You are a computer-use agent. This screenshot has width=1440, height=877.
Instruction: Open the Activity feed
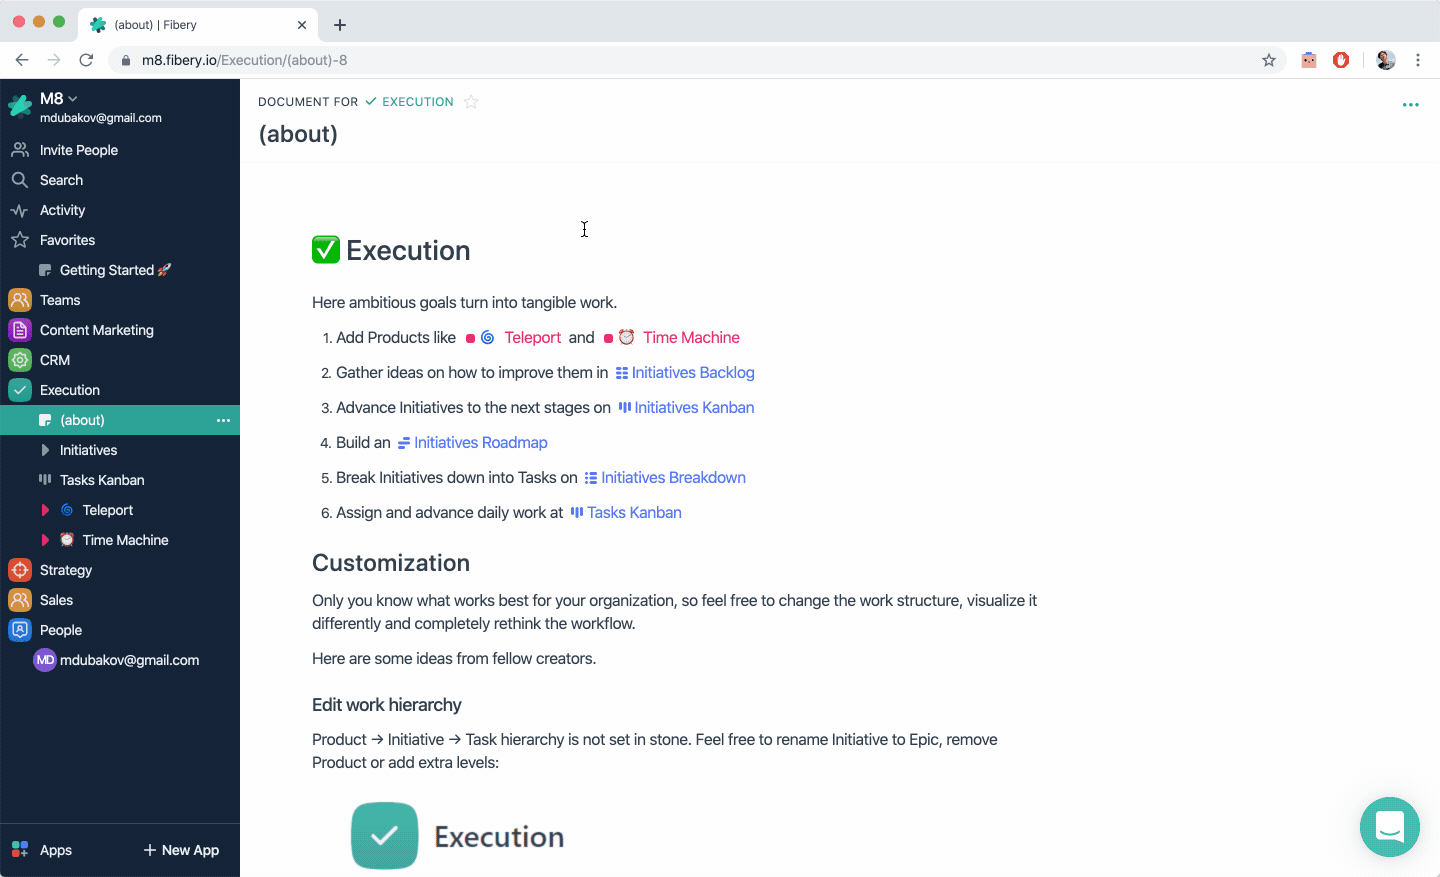tap(62, 210)
